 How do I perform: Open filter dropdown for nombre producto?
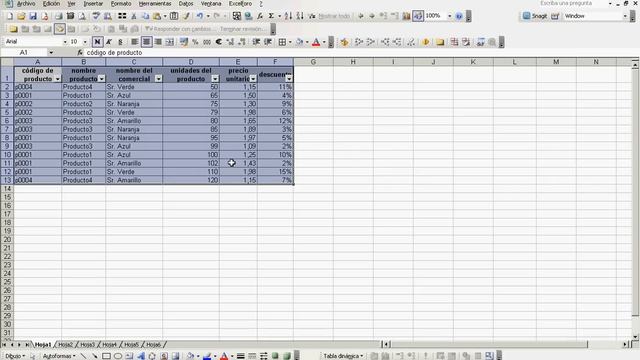[102, 79]
